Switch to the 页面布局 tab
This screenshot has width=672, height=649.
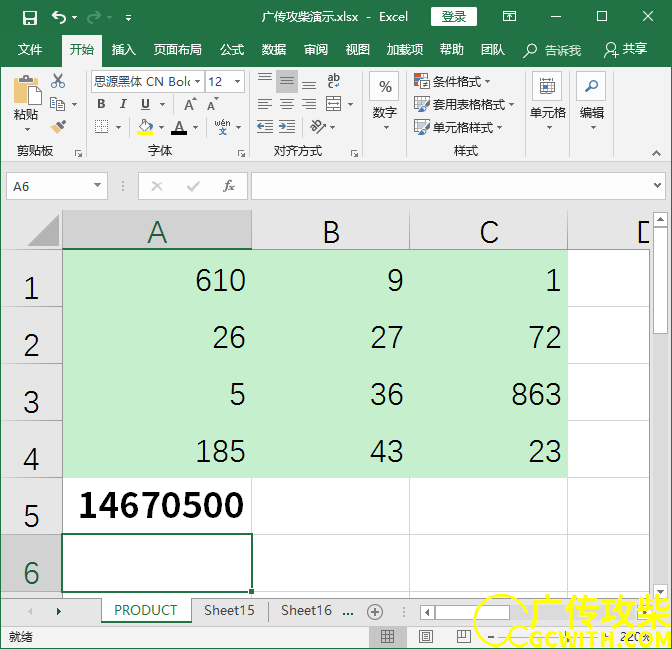pyautogui.click(x=177, y=50)
